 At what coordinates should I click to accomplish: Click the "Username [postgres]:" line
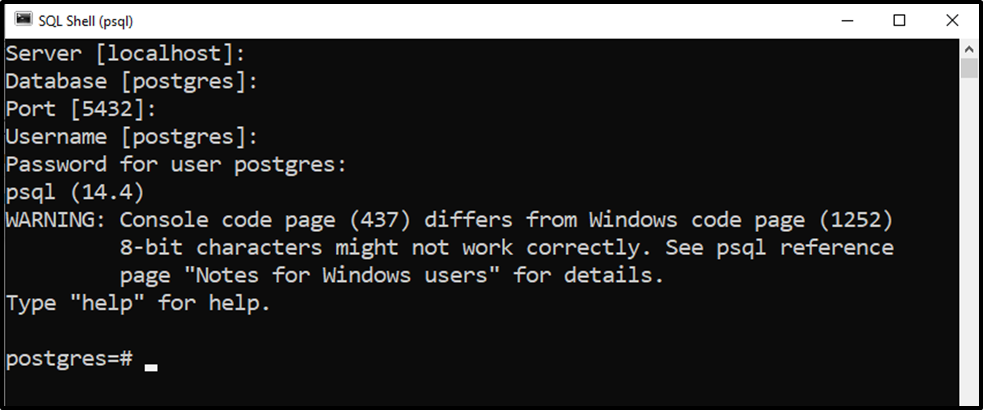(x=132, y=137)
